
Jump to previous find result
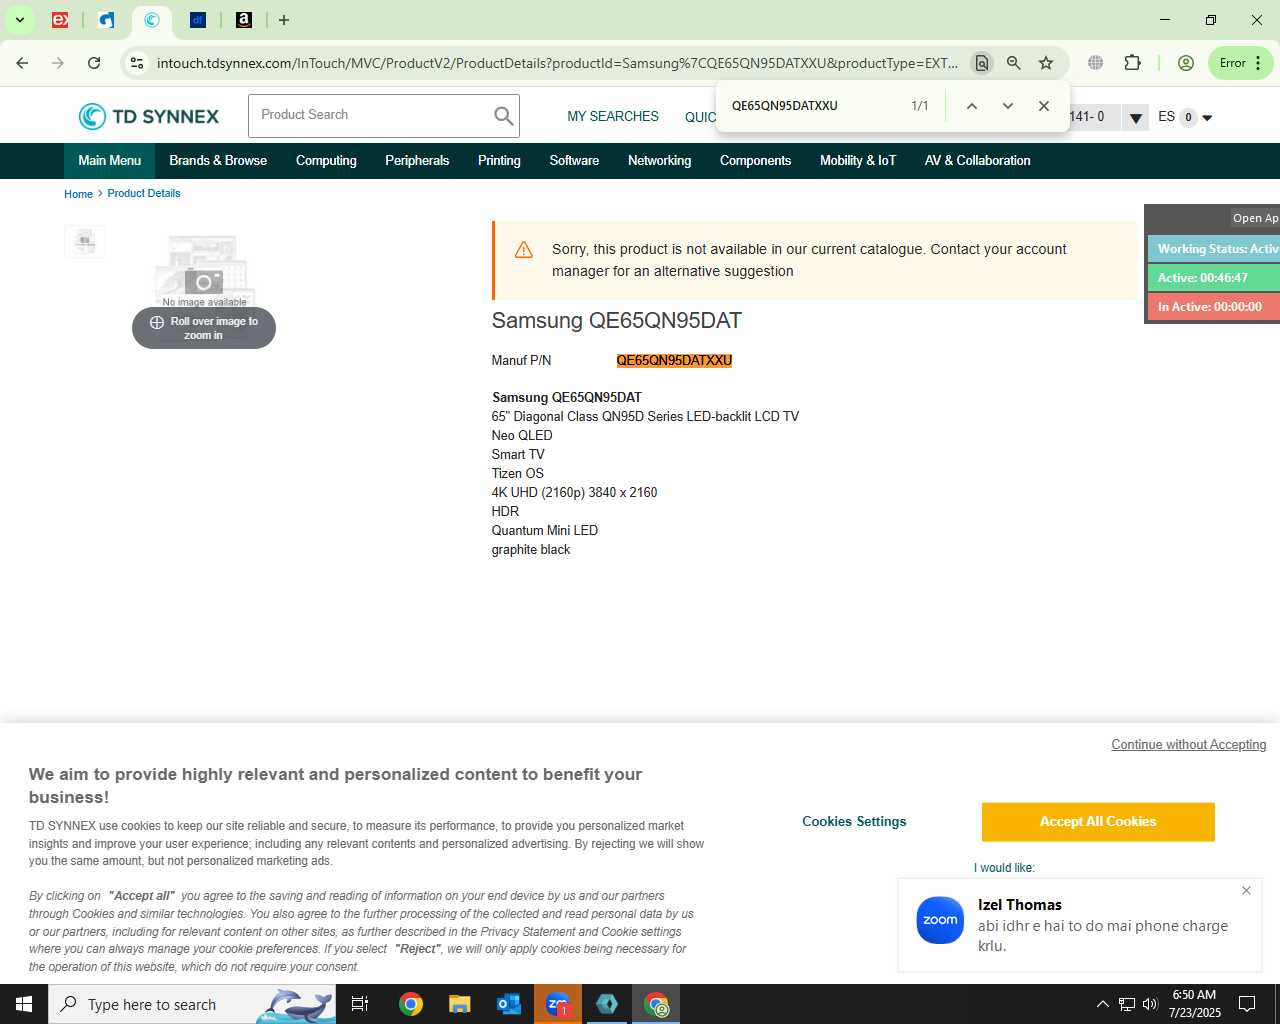tap(971, 106)
